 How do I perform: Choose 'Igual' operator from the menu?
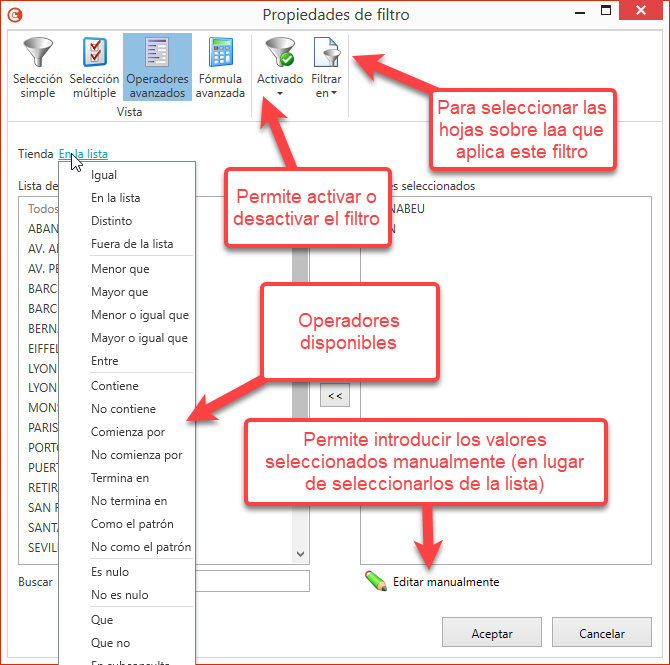104,175
